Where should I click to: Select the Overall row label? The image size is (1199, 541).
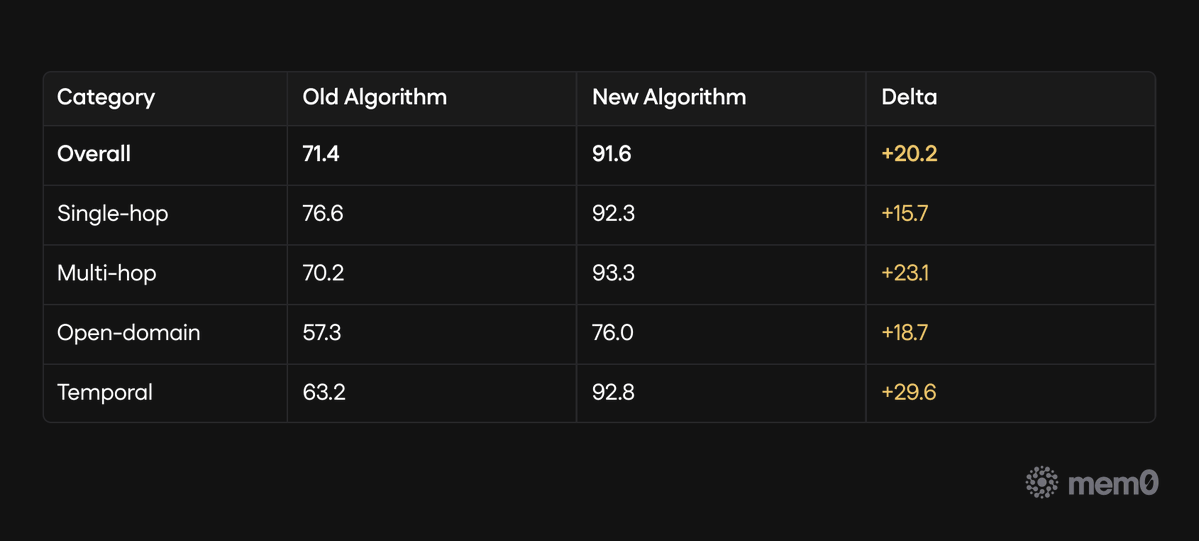pos(94,154)
